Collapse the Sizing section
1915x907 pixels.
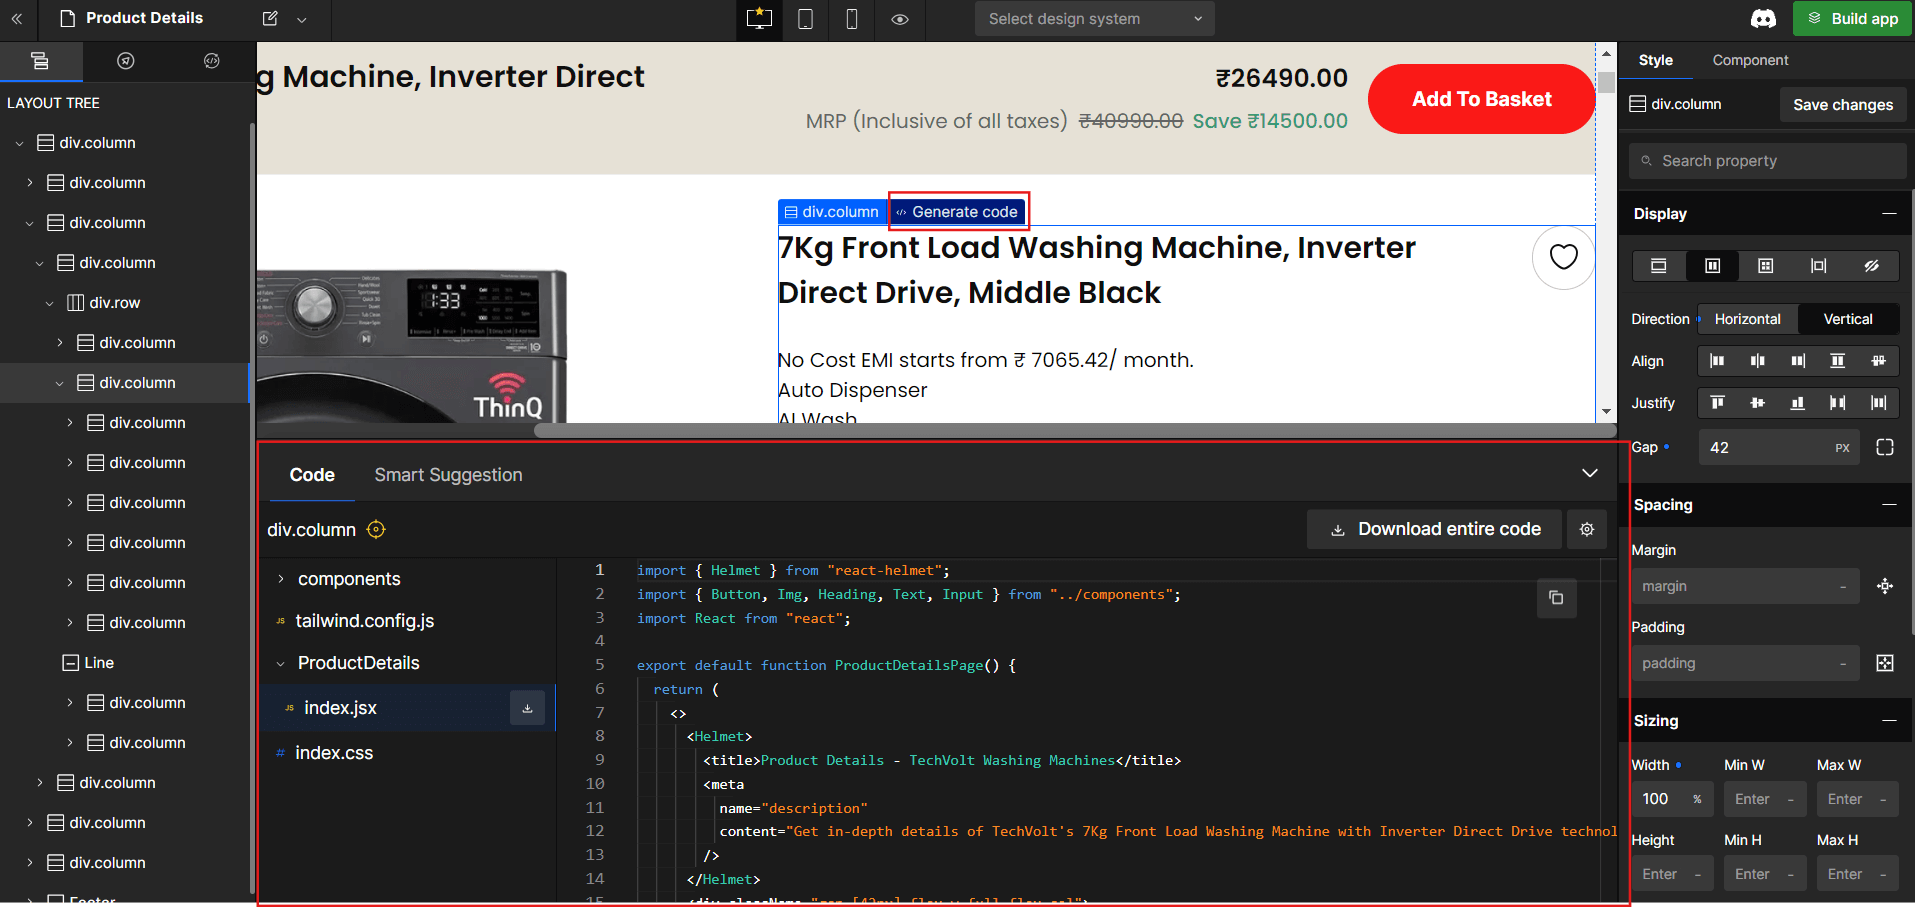point(1889,721)
